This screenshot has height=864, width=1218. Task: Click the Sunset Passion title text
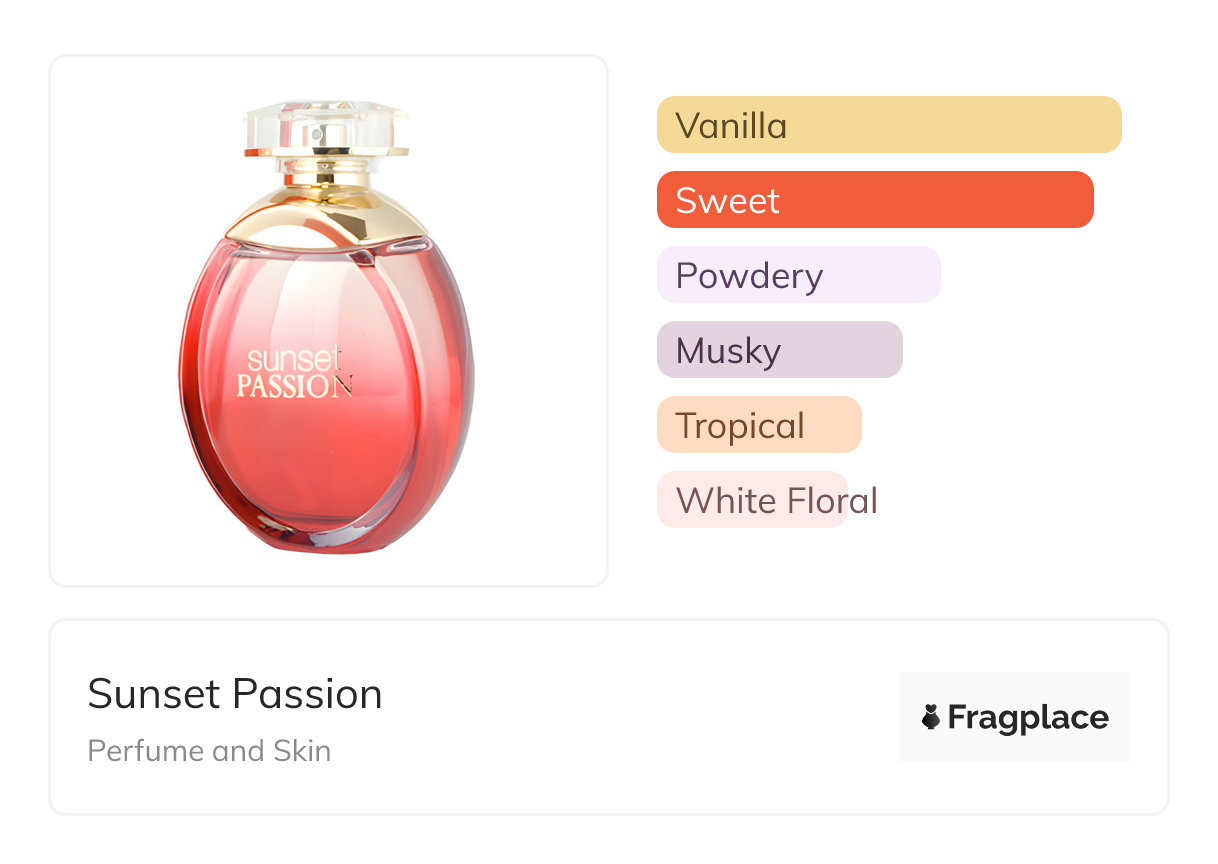[x=235, y=694]
